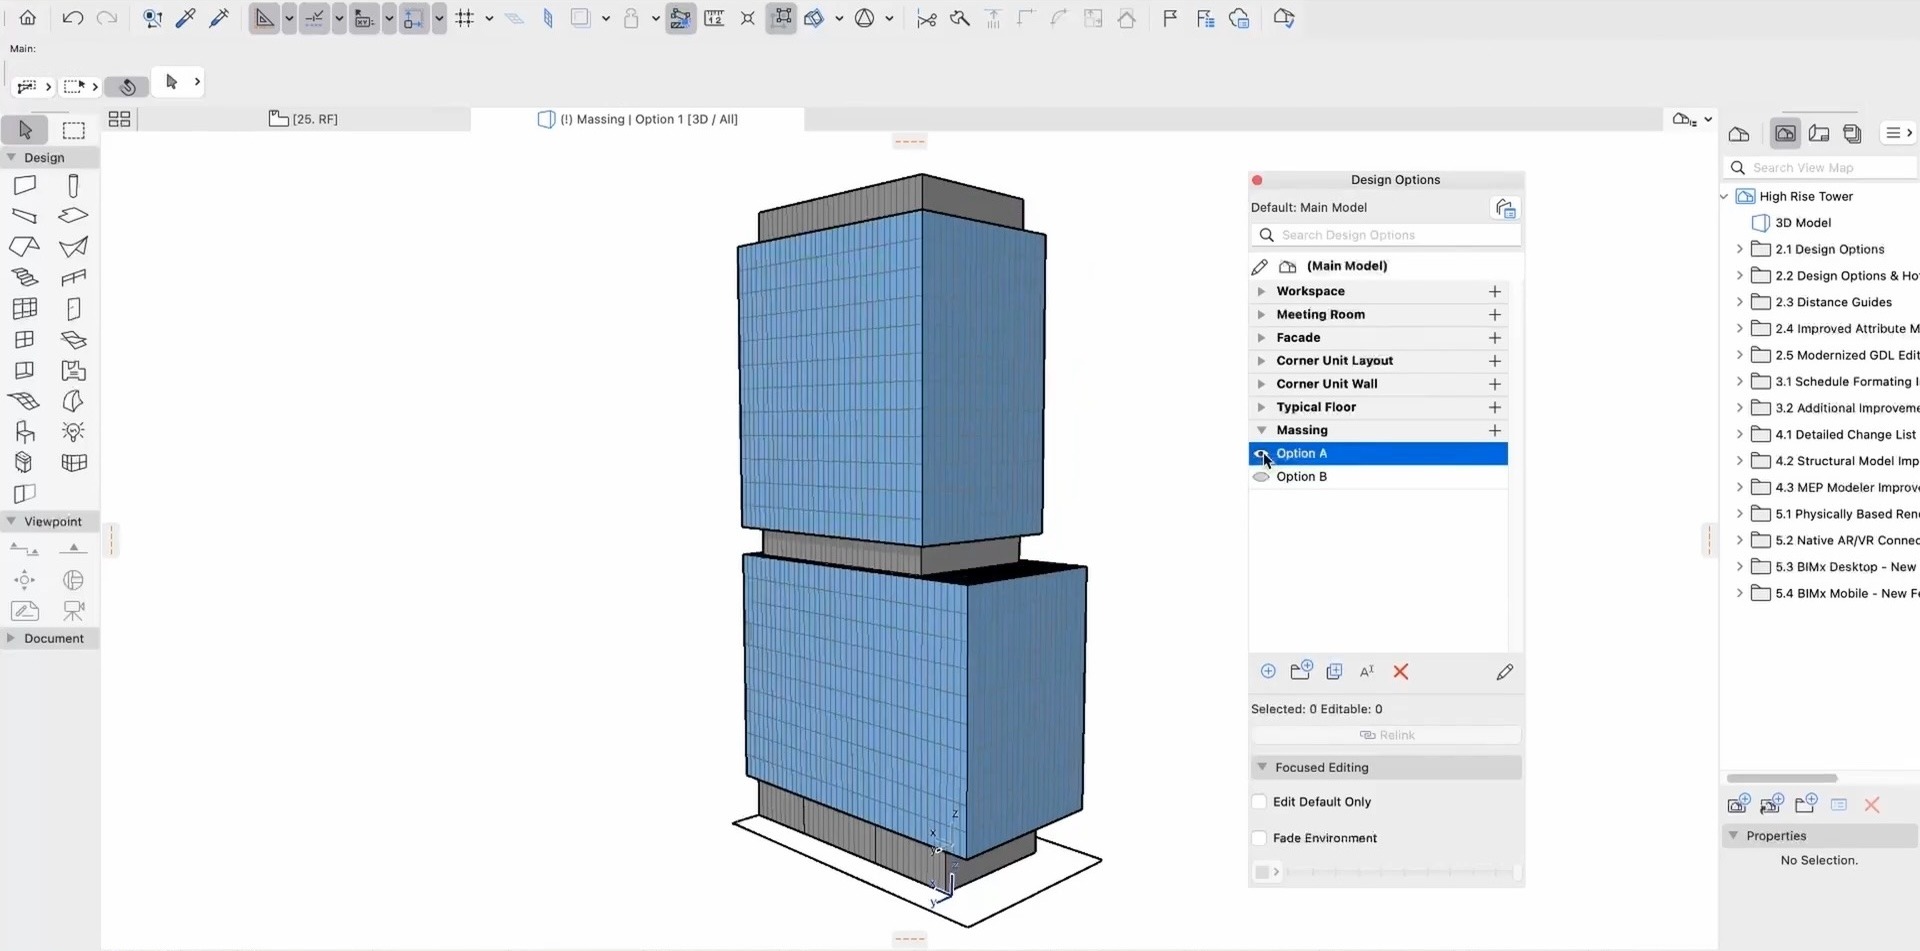The image size is (1920, 951).
Task: Select the Arrow tool in the Toolbox
Action: point(25,130)
